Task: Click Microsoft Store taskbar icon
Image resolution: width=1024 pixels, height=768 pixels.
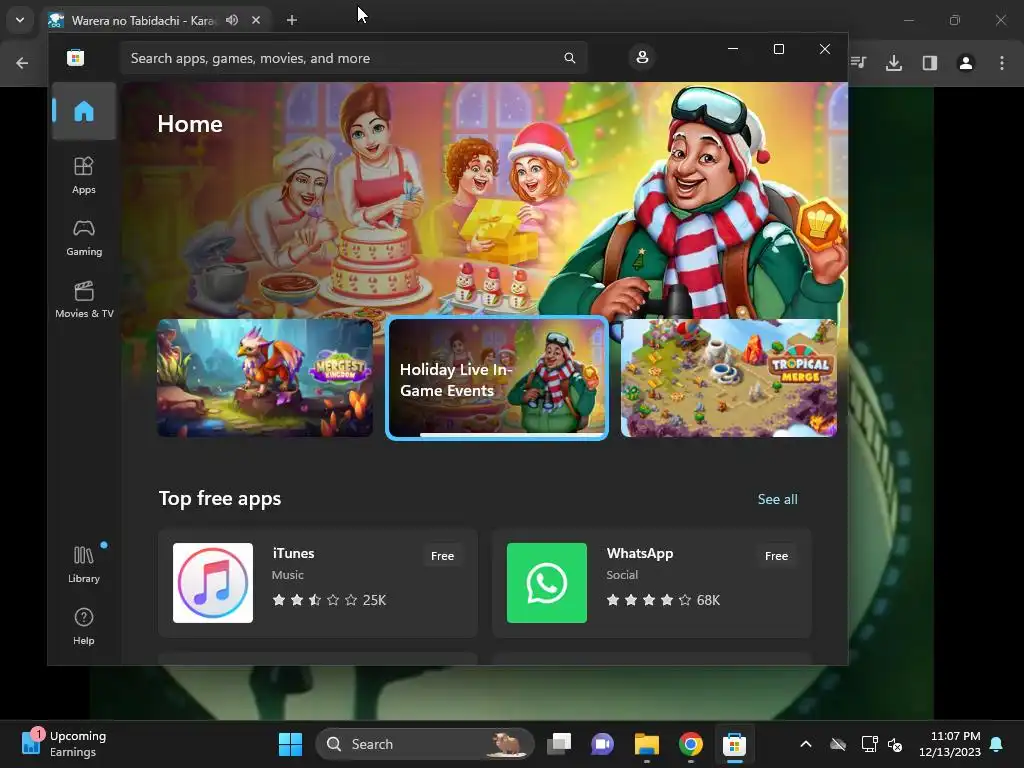Action: 734,744
